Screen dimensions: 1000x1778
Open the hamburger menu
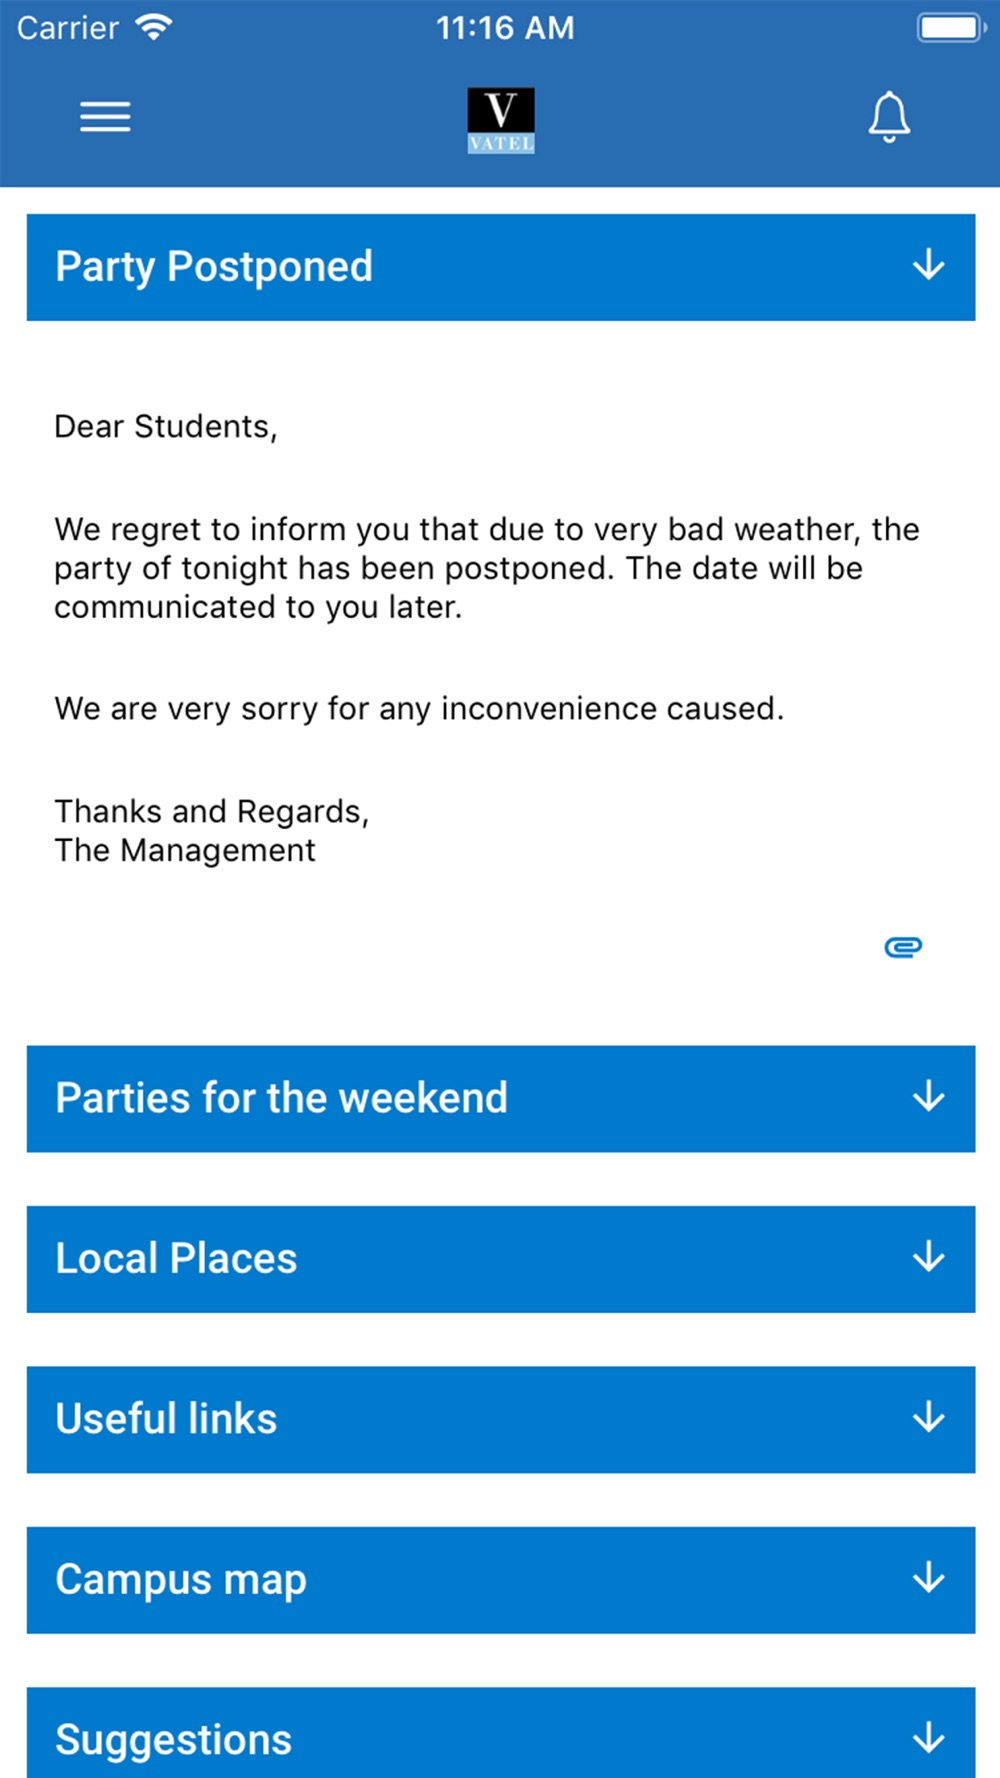[x=105, y=117]
